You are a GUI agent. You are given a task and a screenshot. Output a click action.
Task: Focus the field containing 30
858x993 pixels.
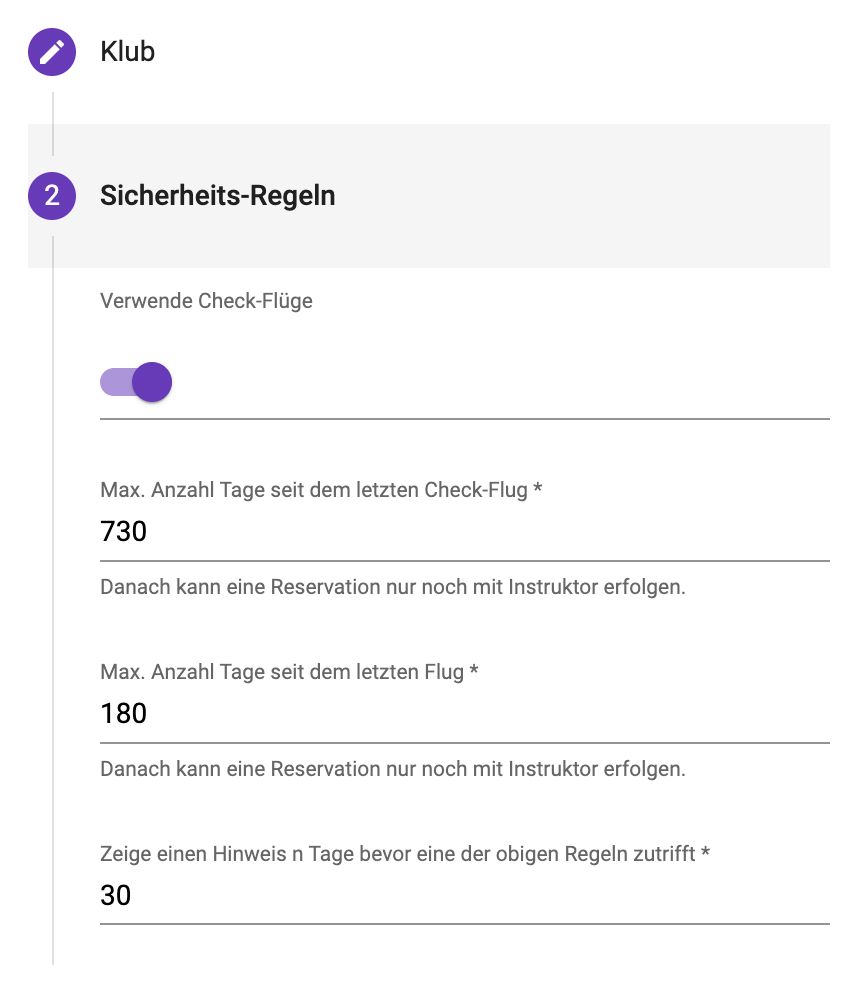coord(464,895)
